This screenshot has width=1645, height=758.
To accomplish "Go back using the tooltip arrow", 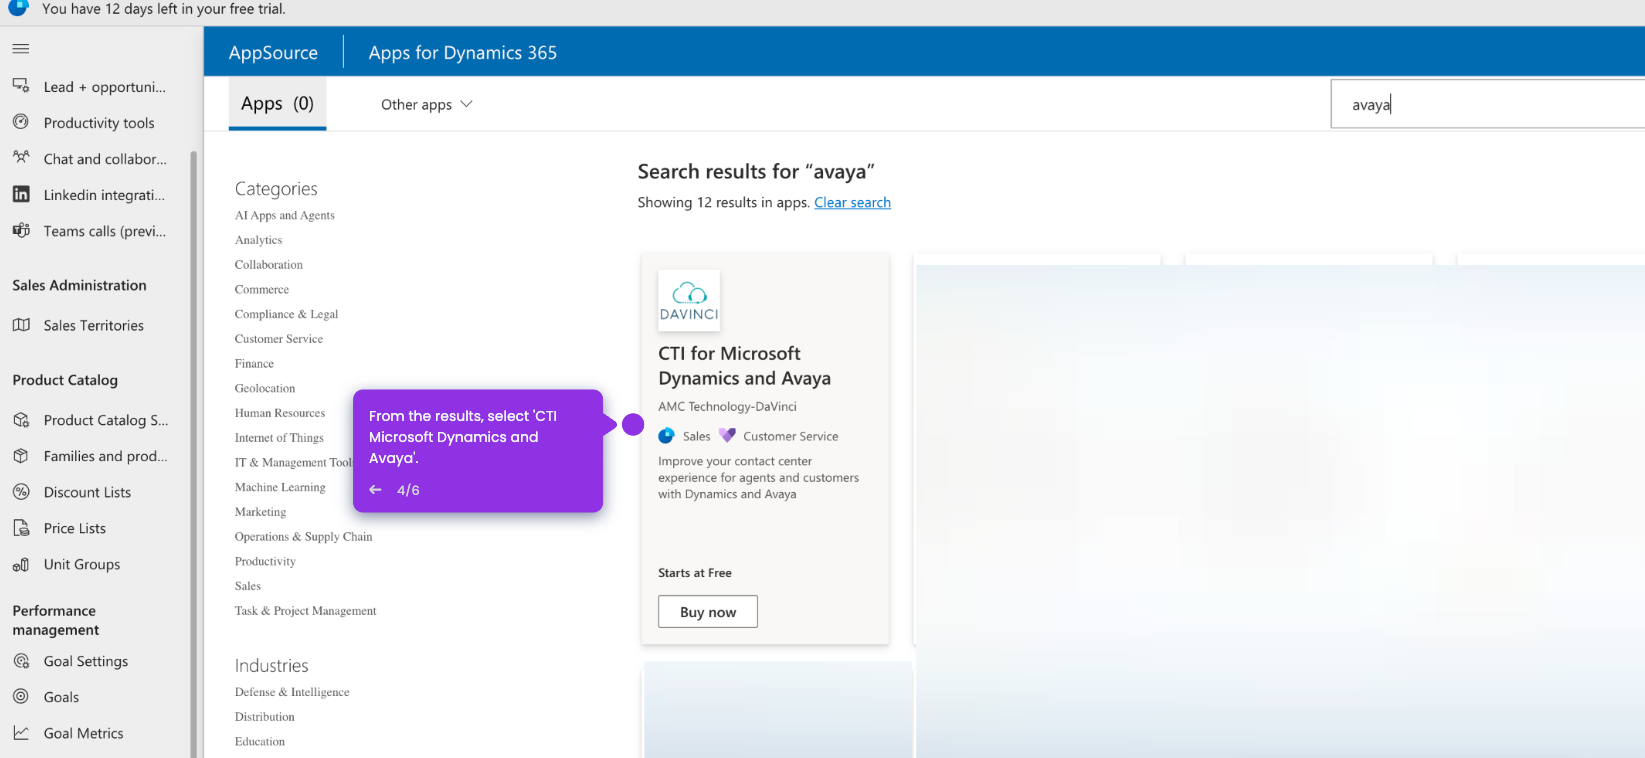I will (376, 490).
